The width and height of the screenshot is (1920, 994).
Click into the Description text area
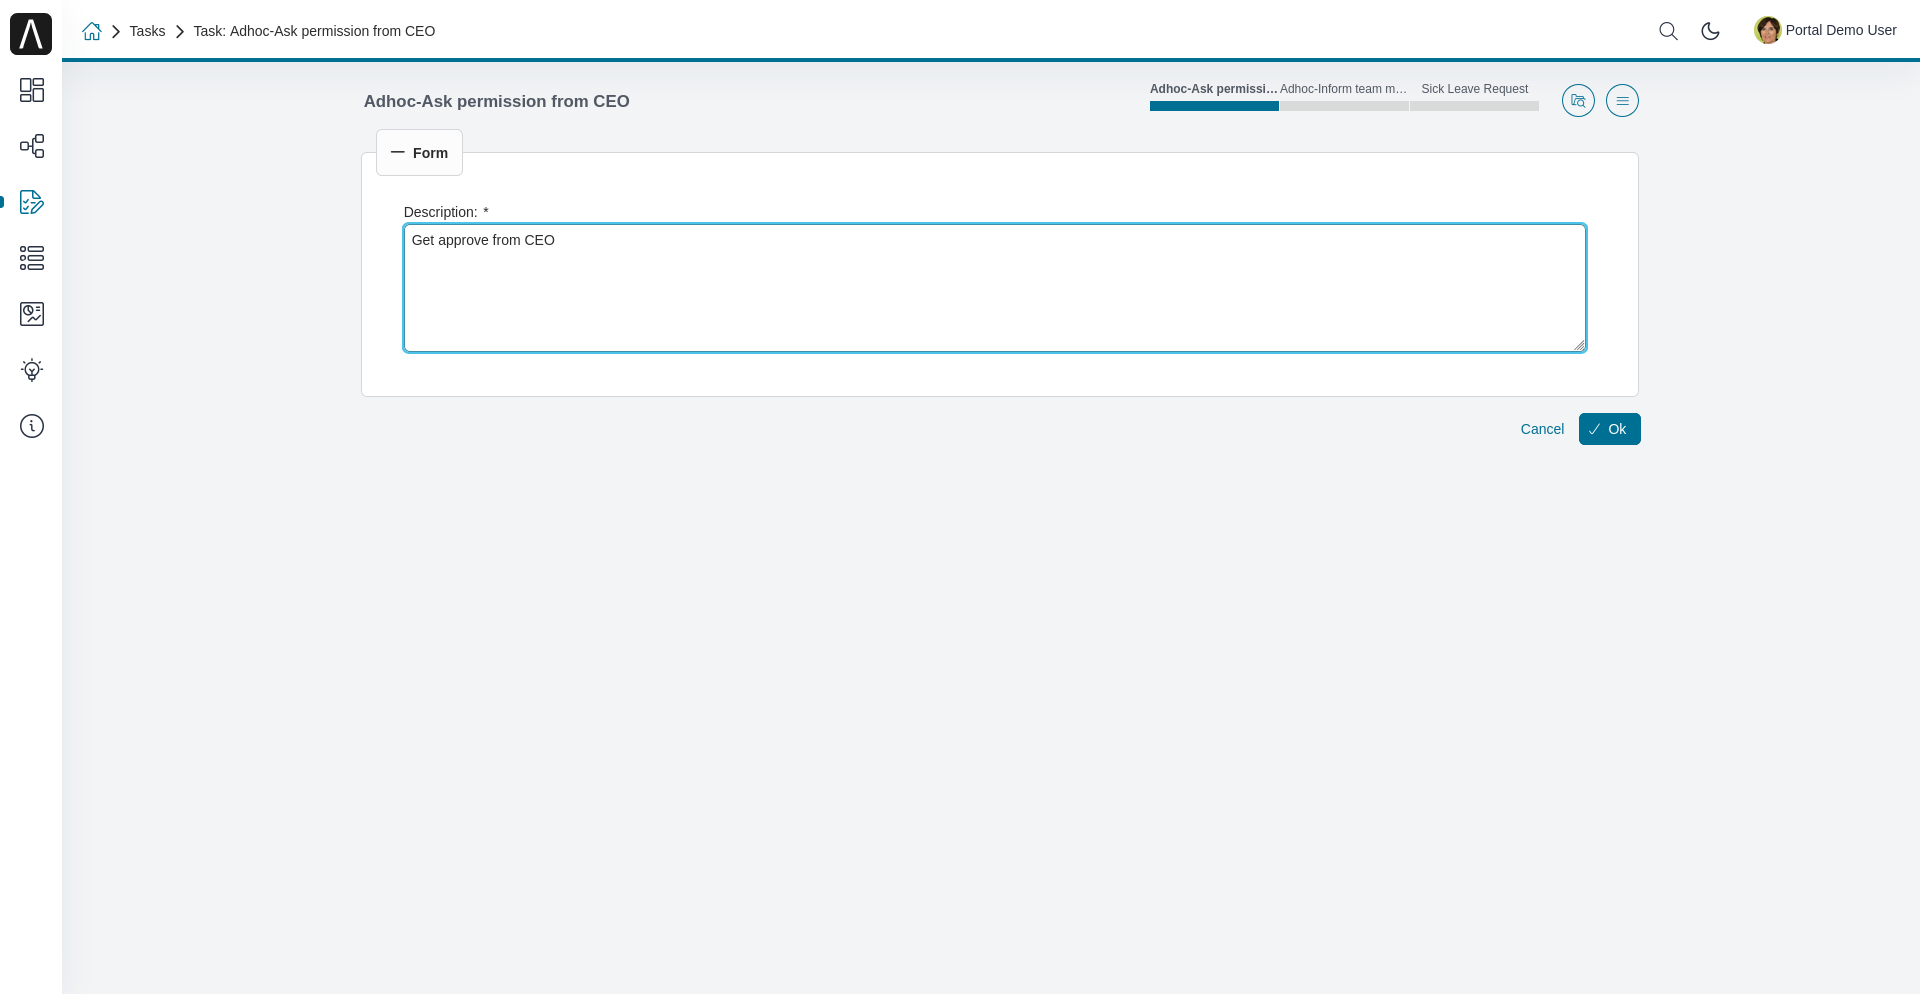[994, 288]
